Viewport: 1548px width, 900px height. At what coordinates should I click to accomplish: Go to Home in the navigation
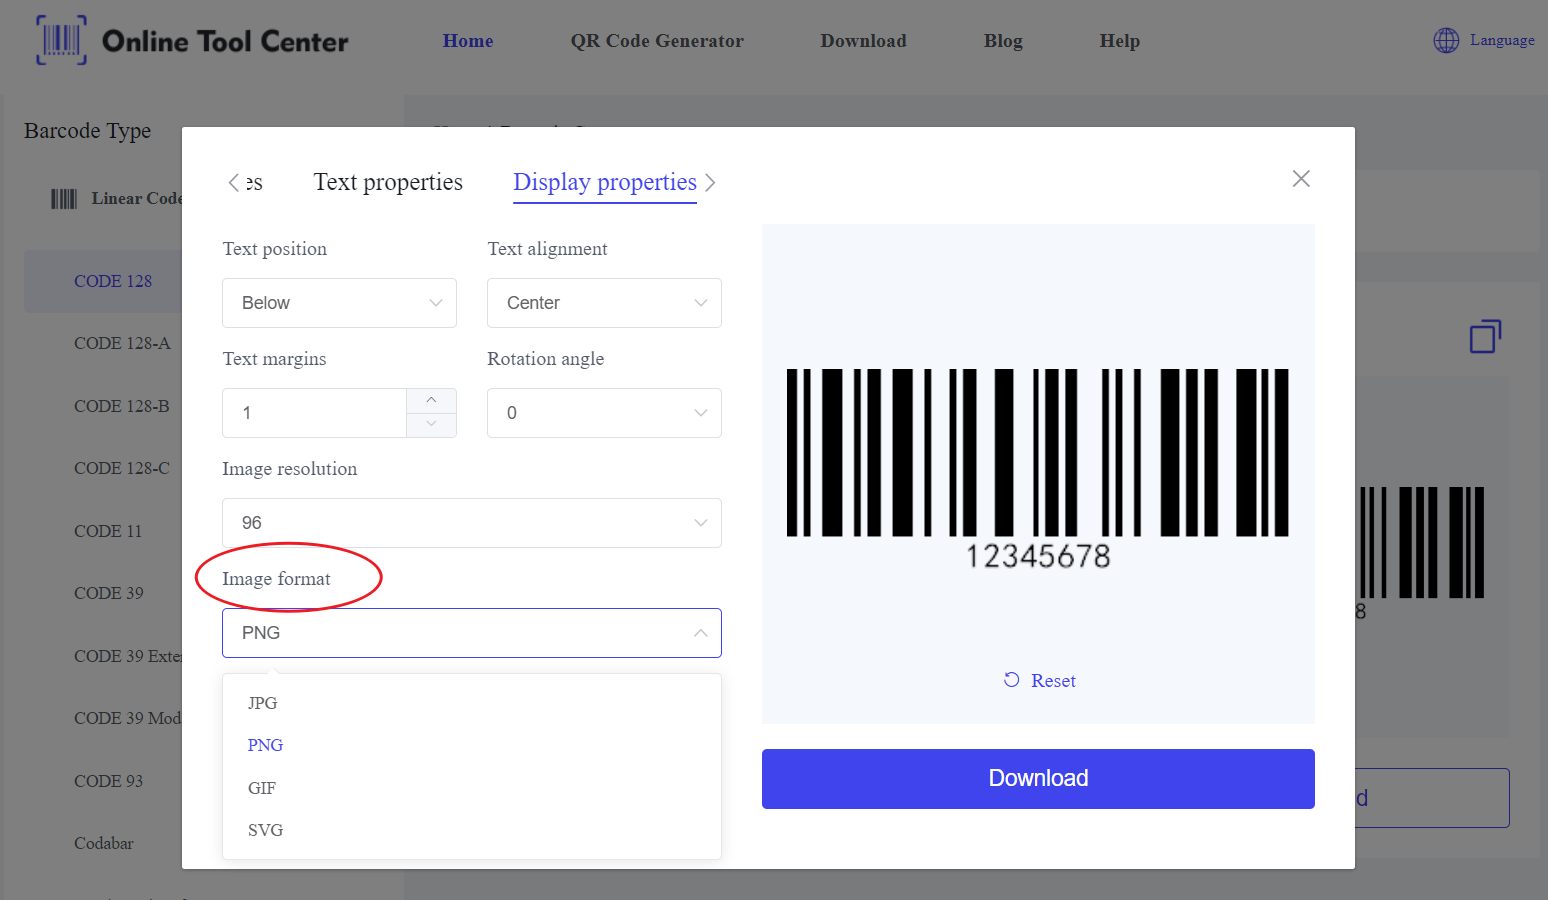(468, 41)
